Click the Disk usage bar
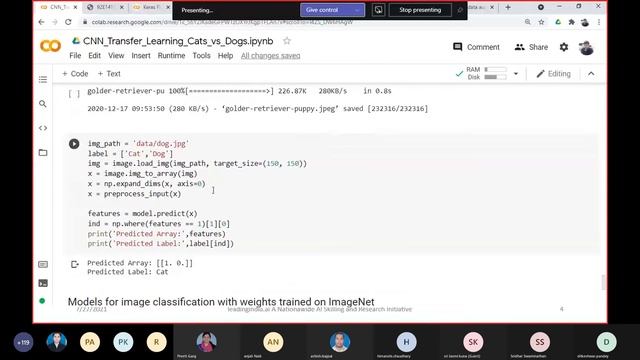This screenshot has width=640, height=360. click(496, 77)
